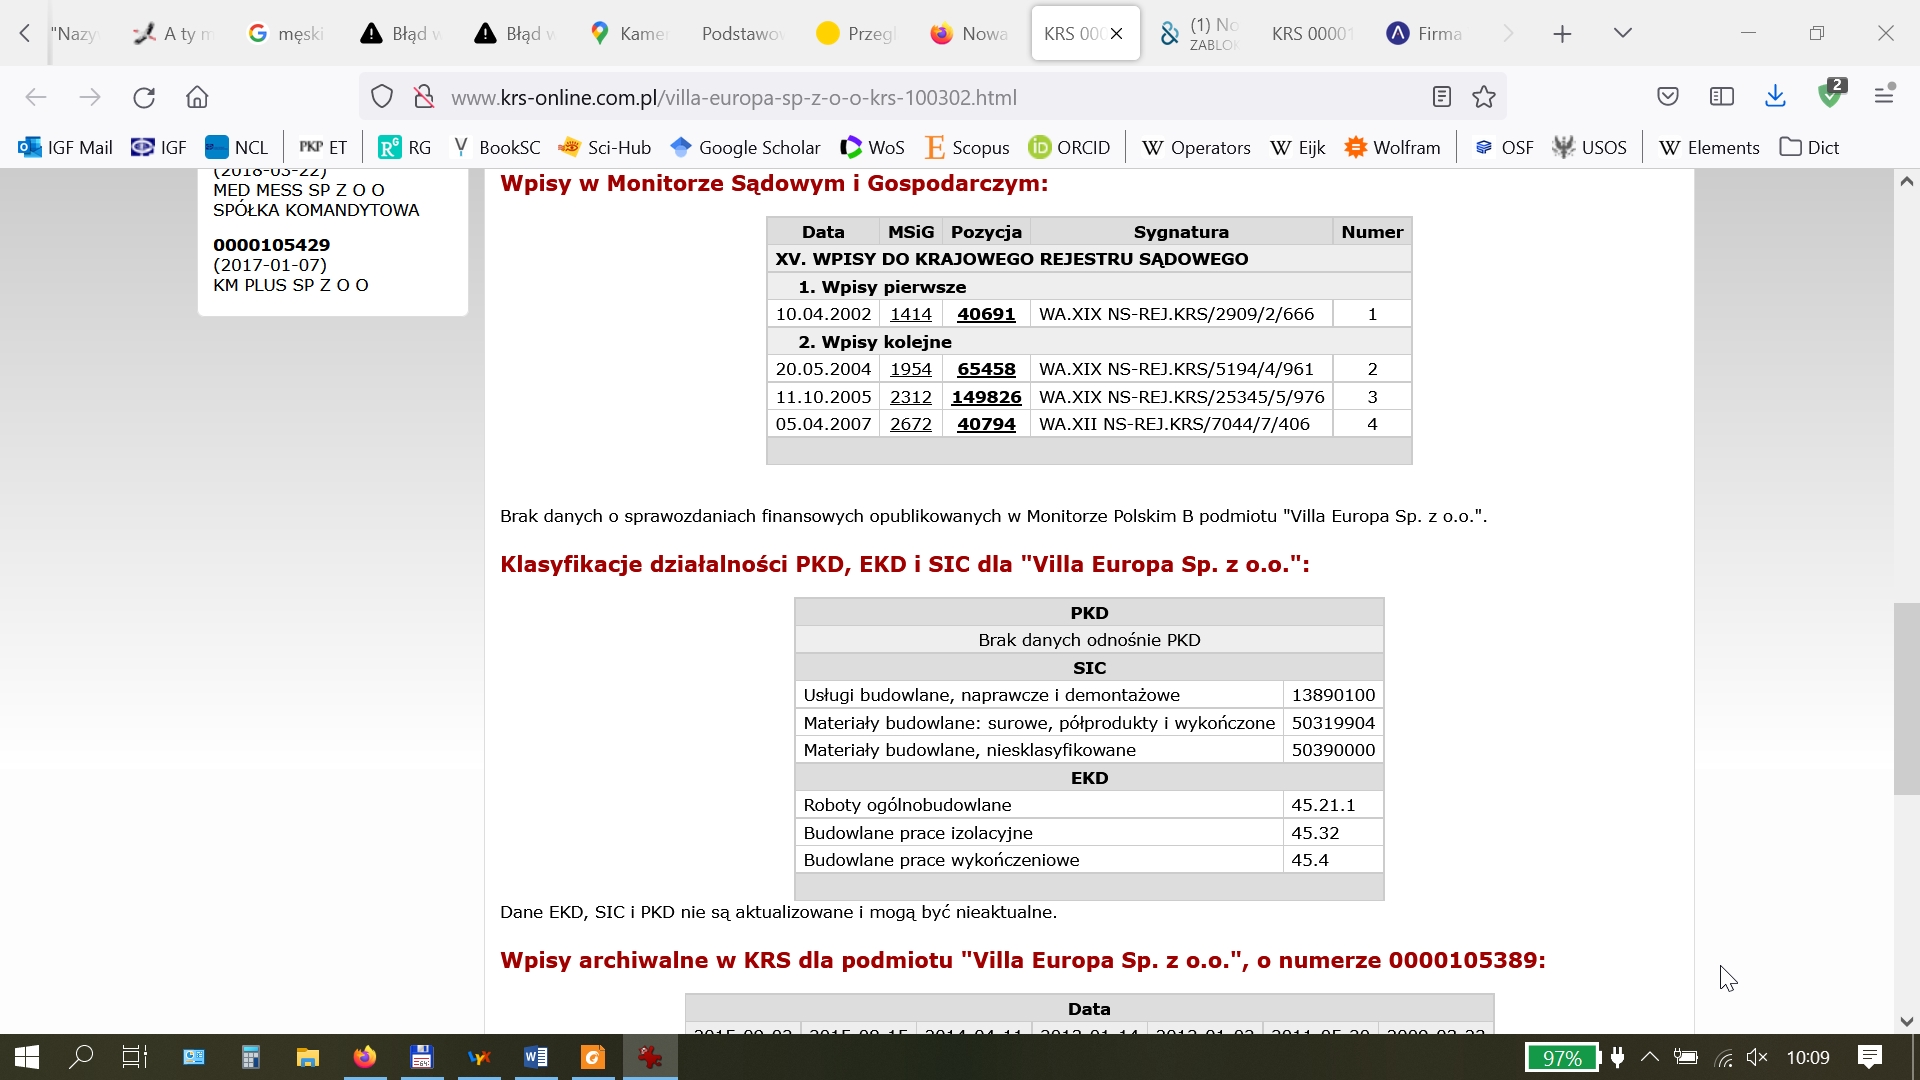Image resolution: width=1920 pixels, height=1080 pixels.
Task: Toggle reader view icon
Action: (x=1441, y=97)
